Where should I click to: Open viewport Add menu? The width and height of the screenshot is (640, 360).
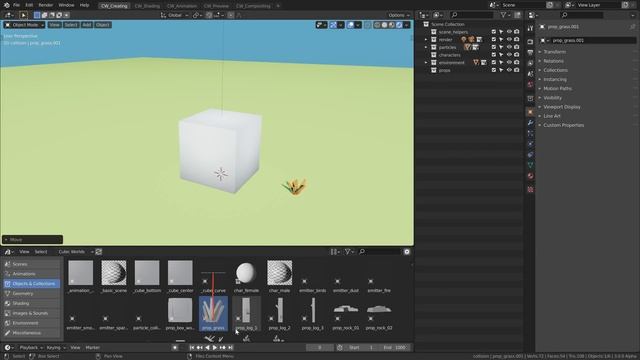click(x=87, y=25)
